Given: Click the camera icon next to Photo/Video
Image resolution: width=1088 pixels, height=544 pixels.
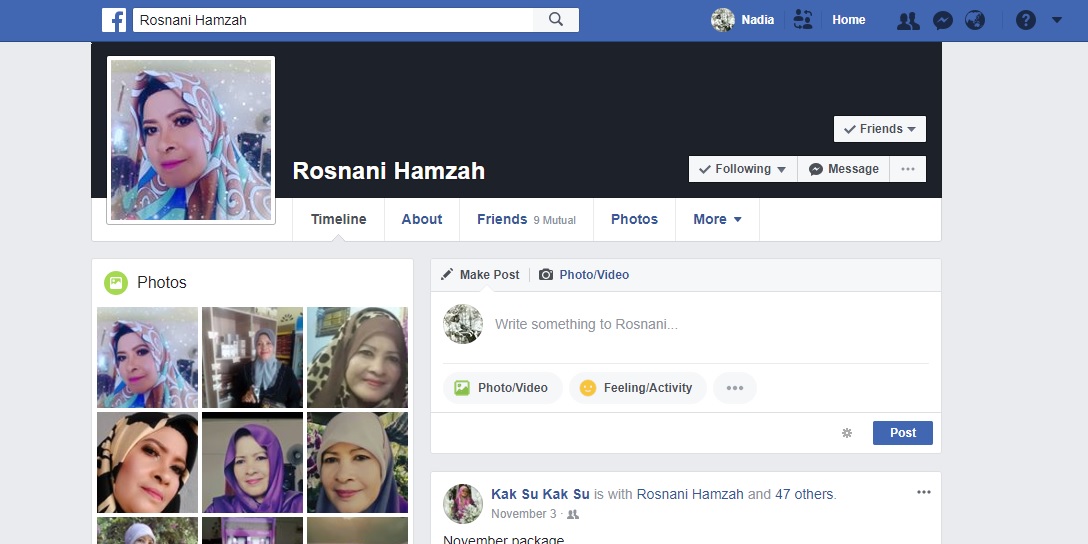Looking at the screenshot, I should click(x=546, y=275).
